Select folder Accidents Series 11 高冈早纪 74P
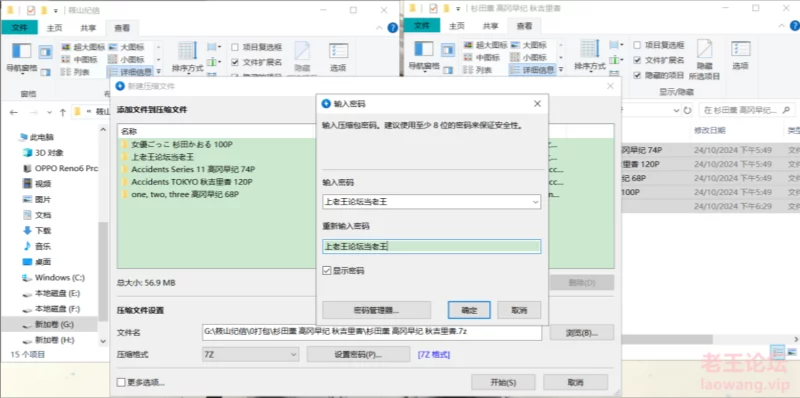 [x=193, y=169]
